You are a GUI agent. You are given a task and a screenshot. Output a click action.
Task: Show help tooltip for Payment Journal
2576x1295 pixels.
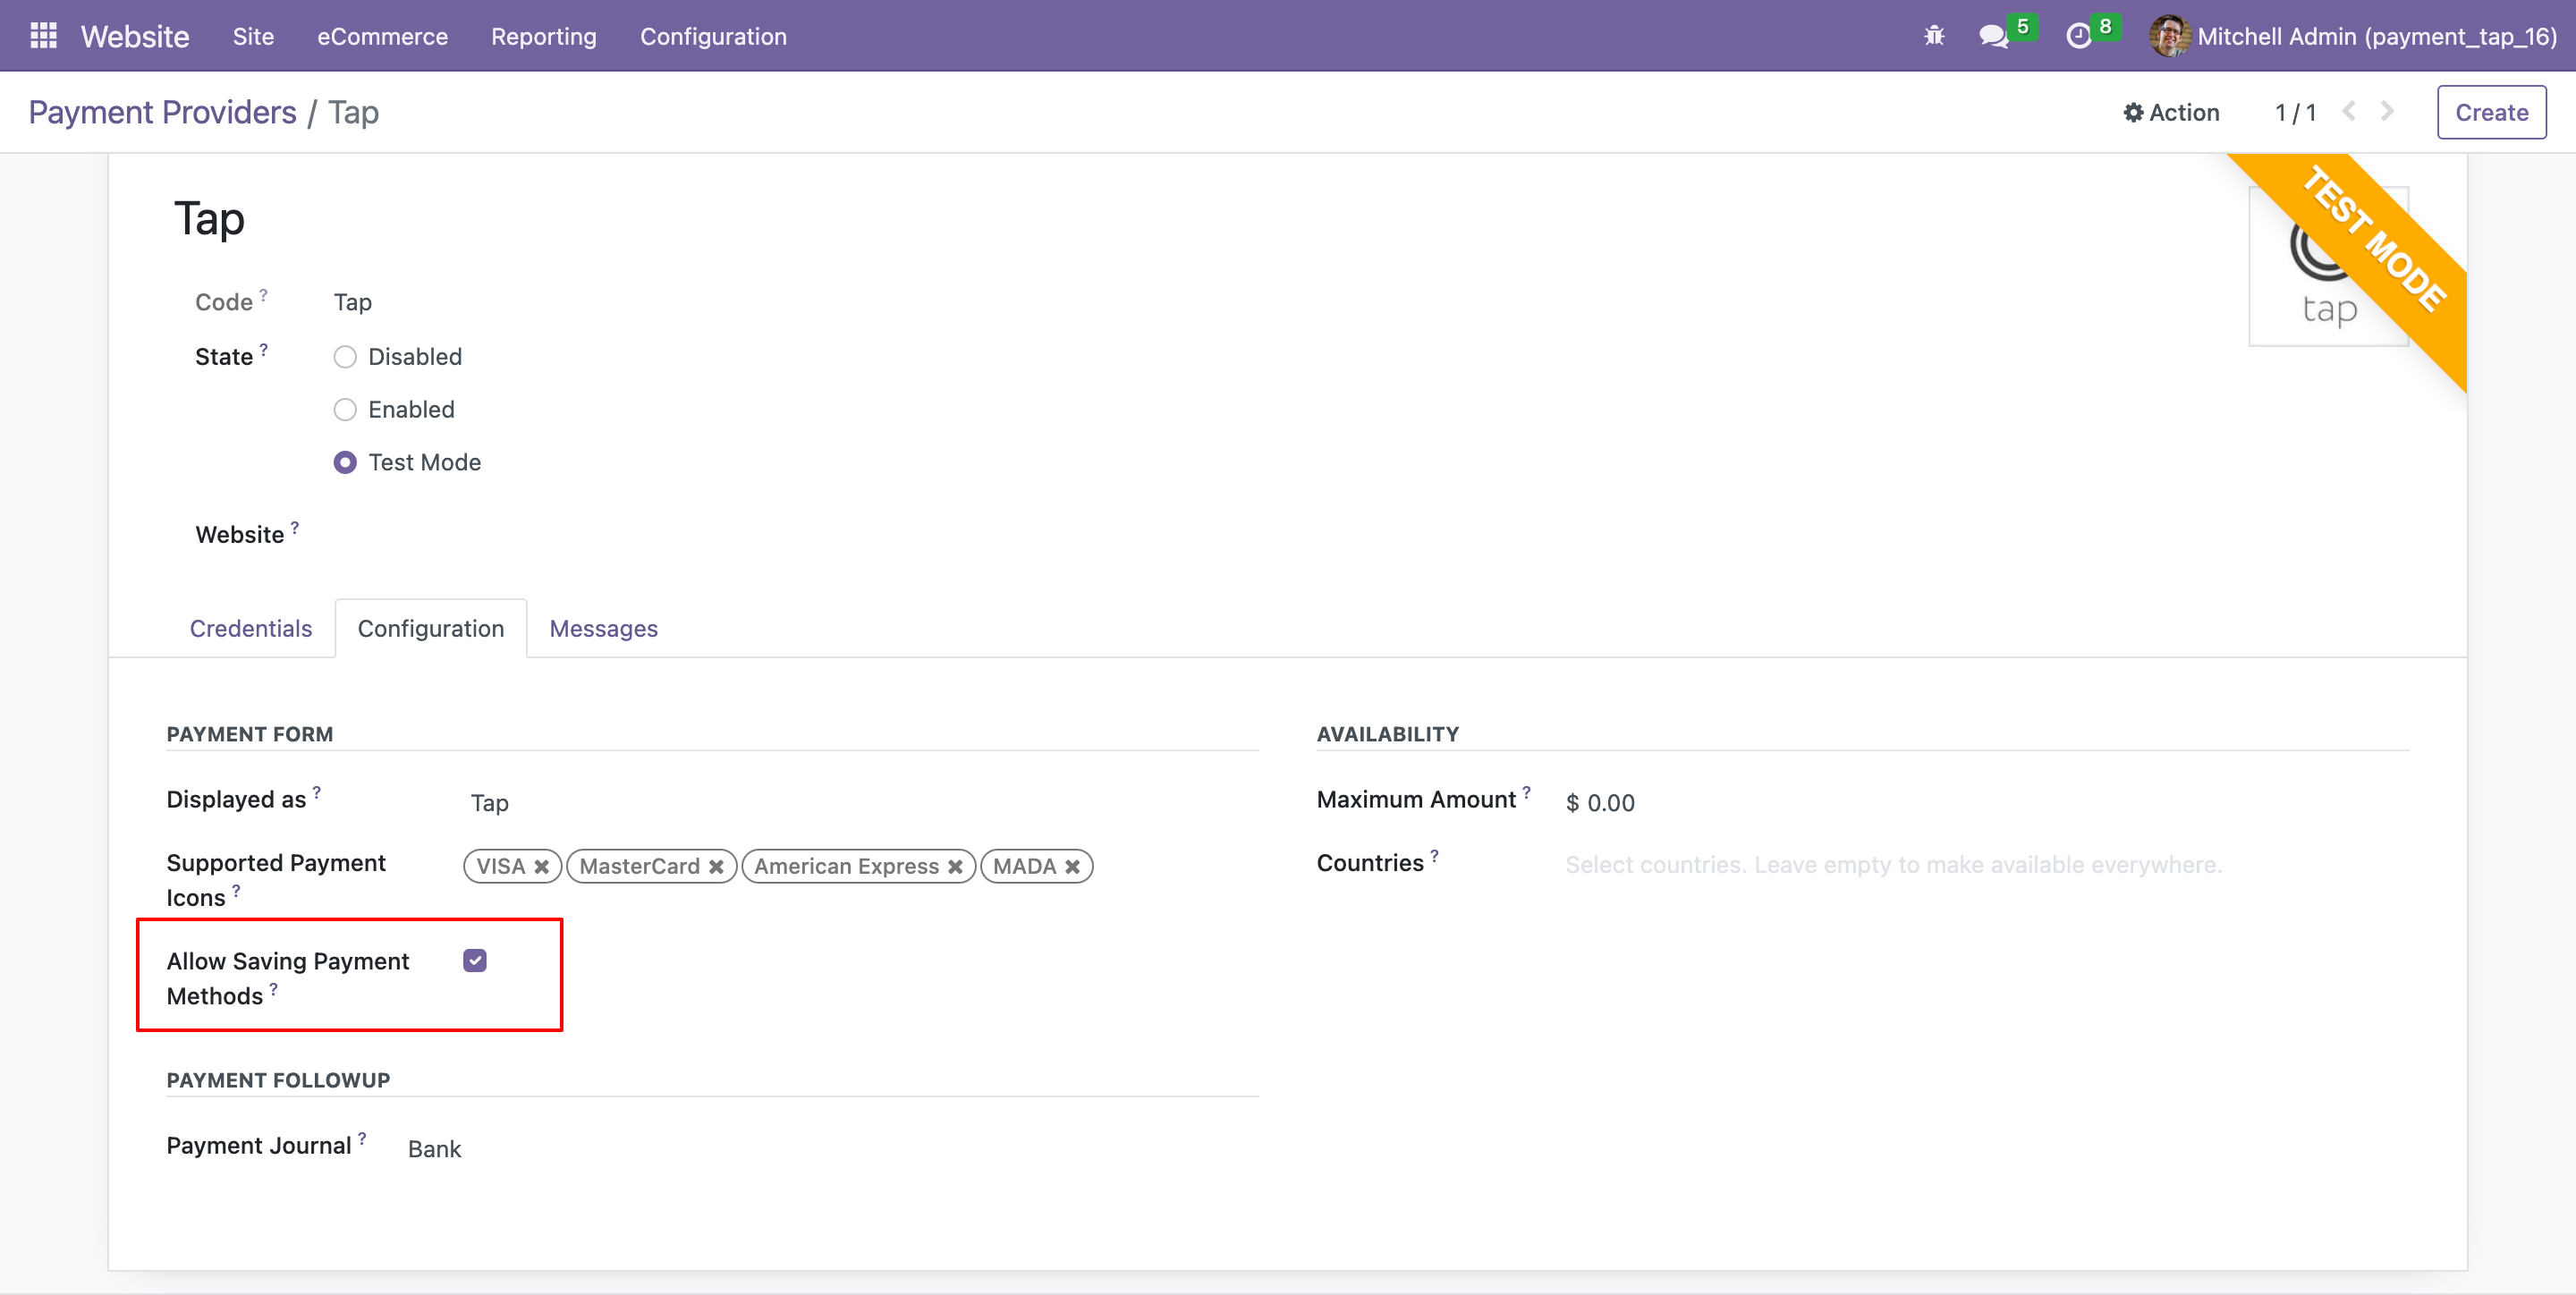[362, 1138]
